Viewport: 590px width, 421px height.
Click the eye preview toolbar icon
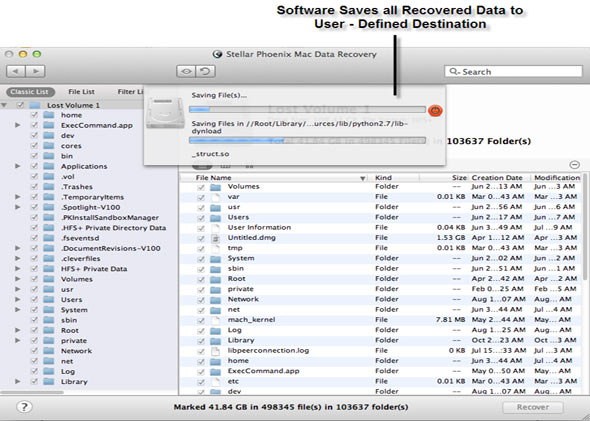tap(186, 71)
